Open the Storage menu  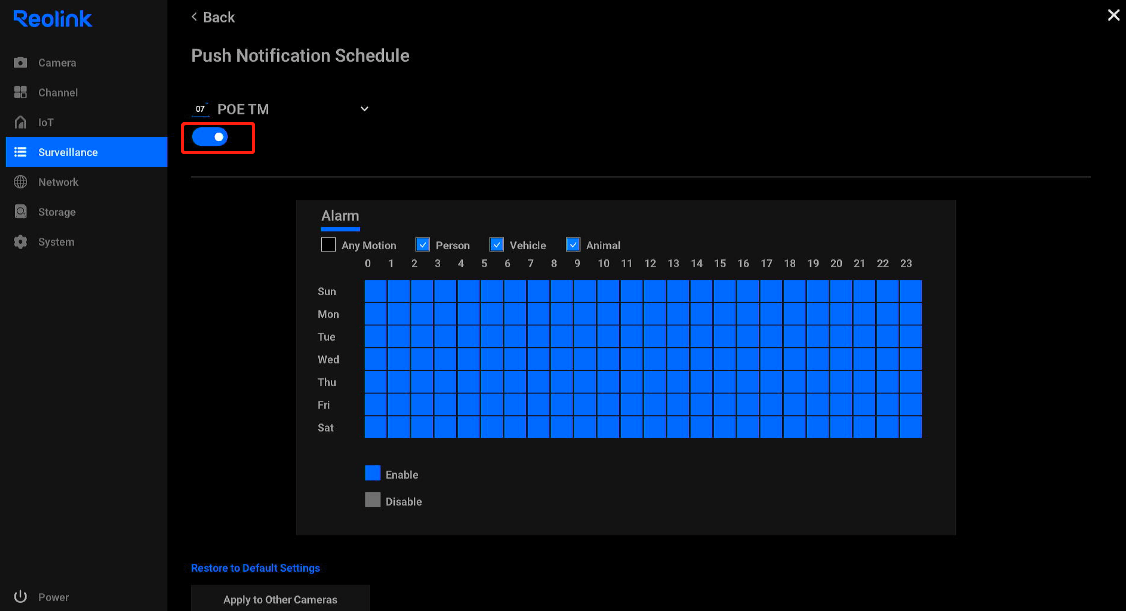(x=86, y=212)
